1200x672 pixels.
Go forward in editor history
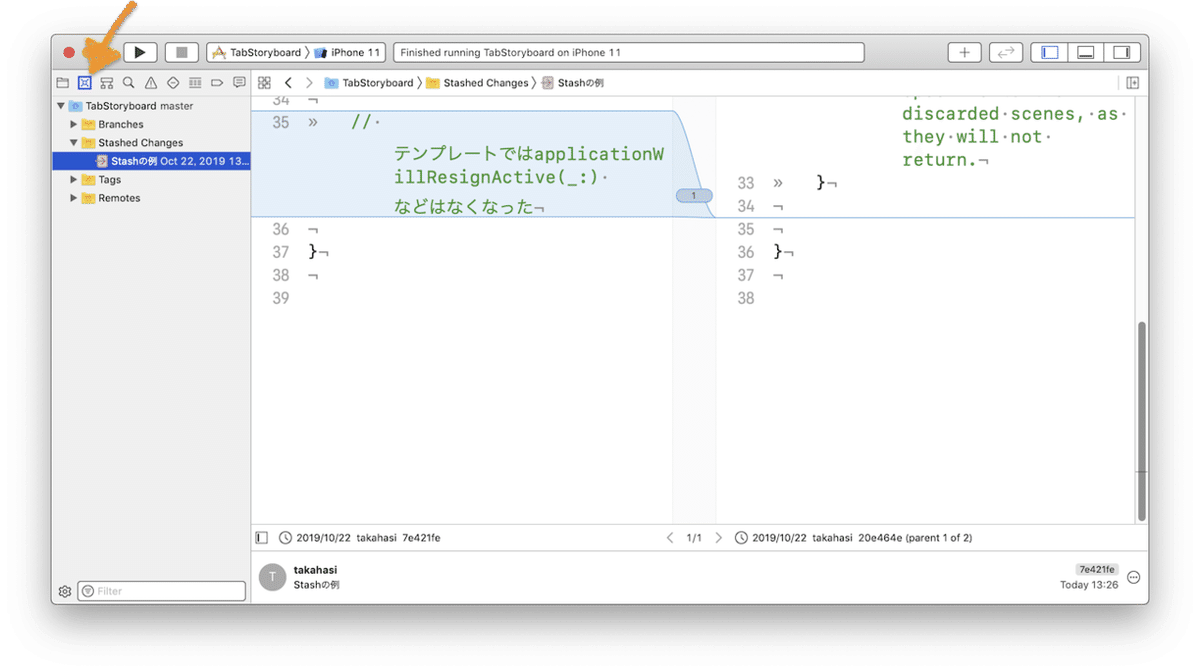[309, 83]
